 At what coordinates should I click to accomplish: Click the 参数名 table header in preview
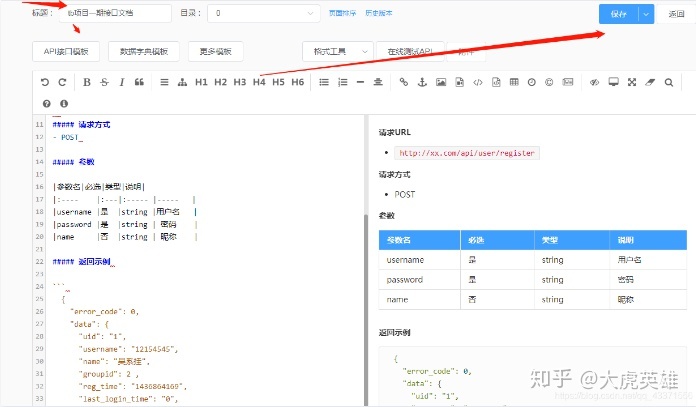(419, 240)
